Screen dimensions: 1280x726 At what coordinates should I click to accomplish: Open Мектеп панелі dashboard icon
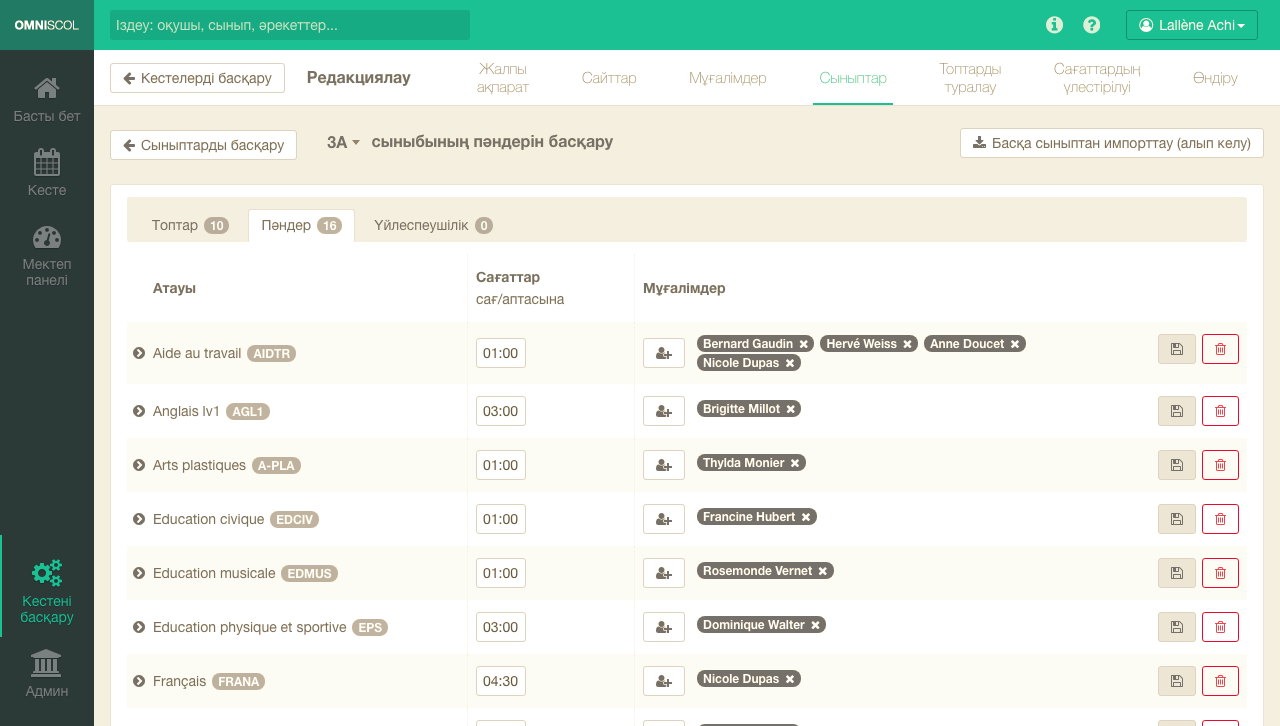[x=47, y=255]
